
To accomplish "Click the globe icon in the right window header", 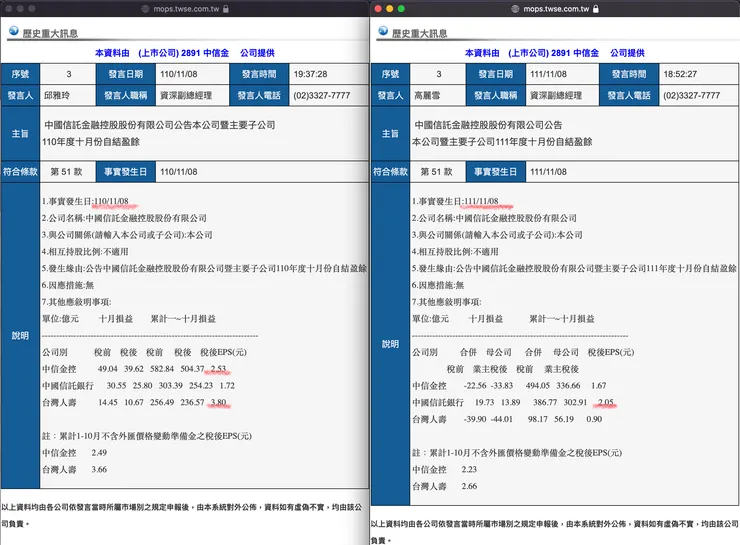I will (383, 31).
